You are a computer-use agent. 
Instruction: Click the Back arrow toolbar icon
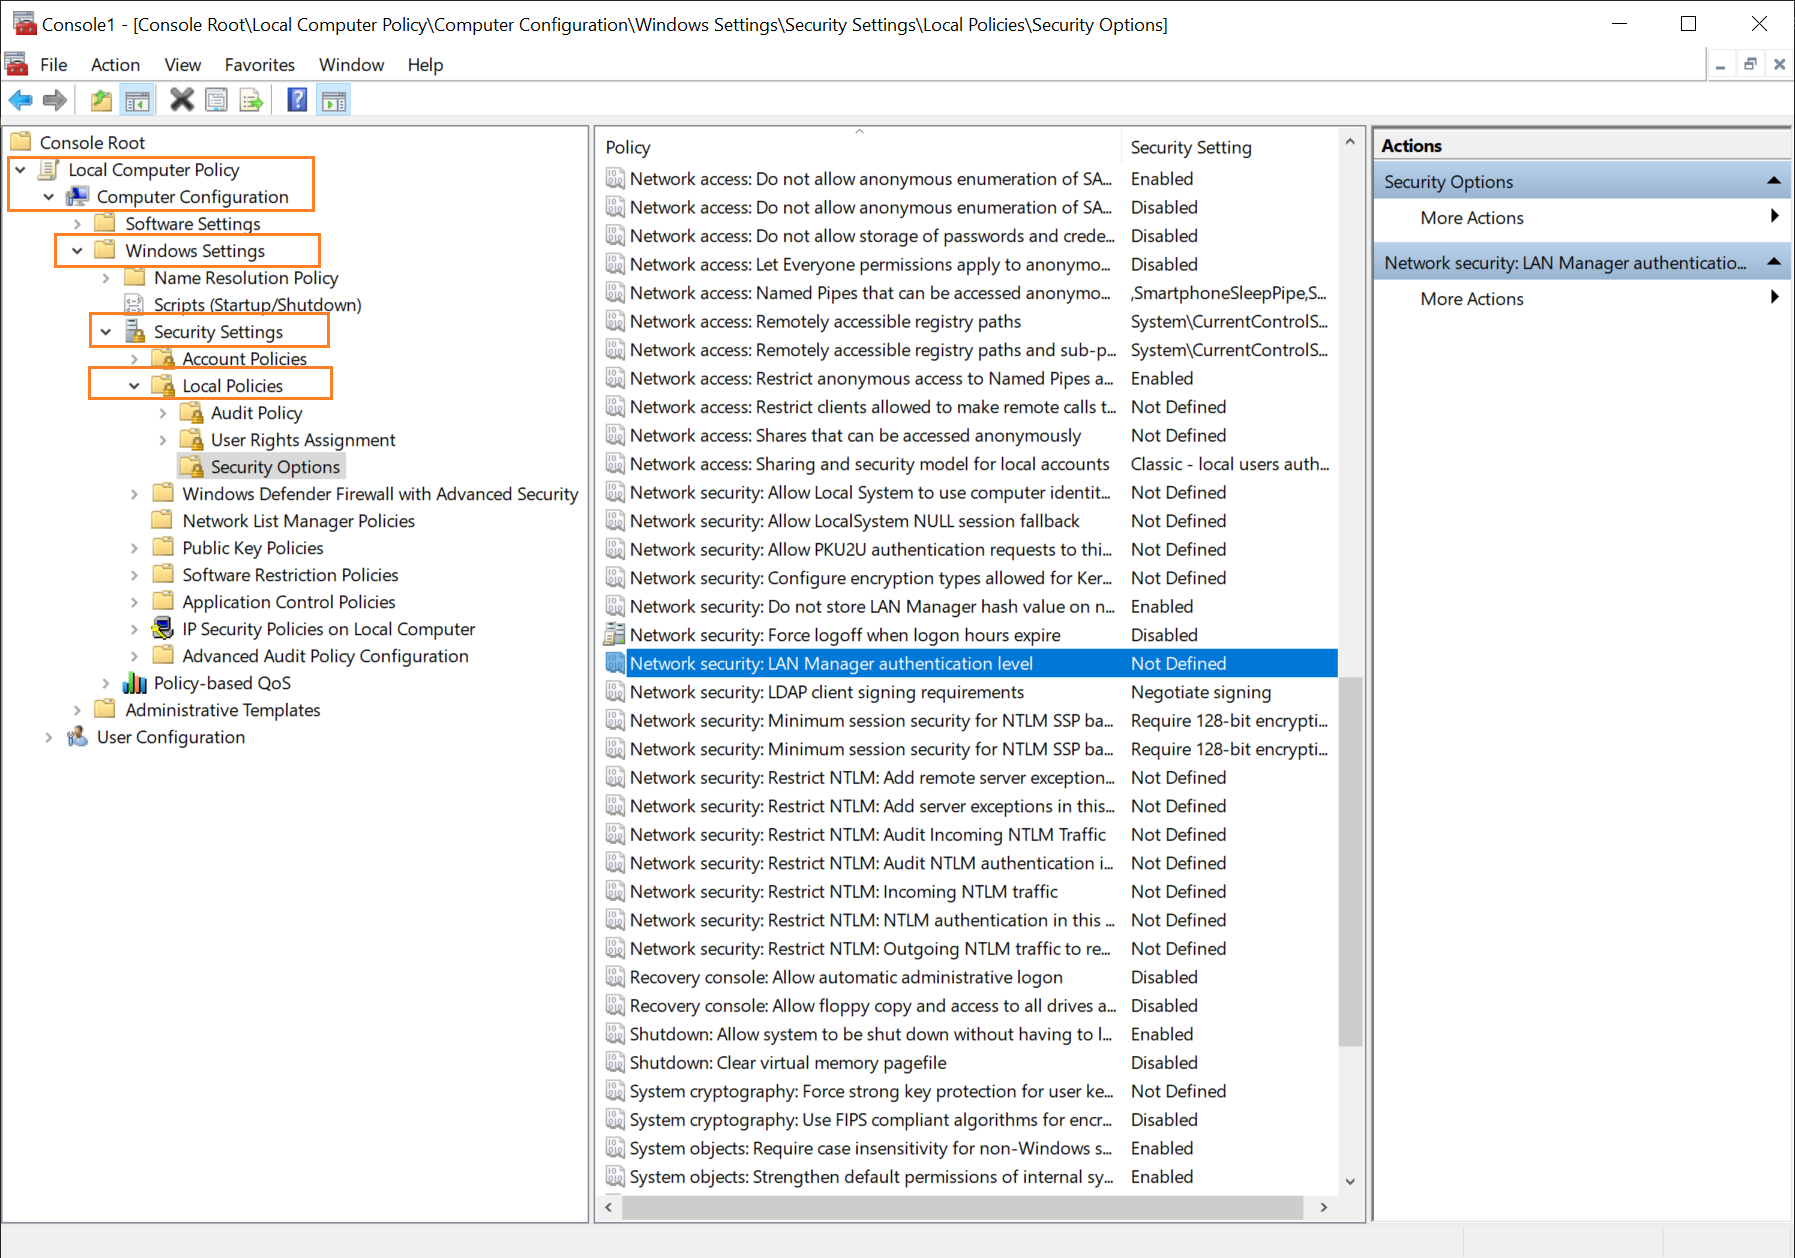[x=20, y=100]
